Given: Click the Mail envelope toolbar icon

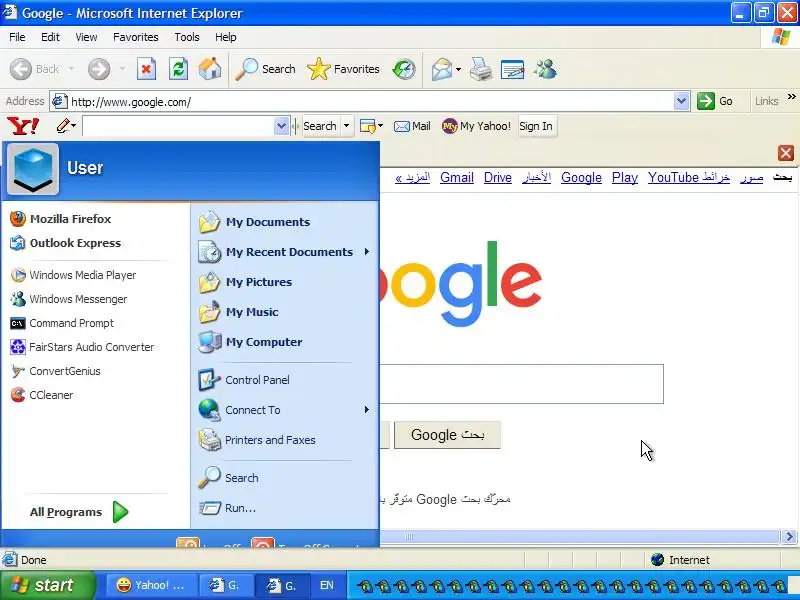Looking at the screenshot, I should pyautogui.click(x=441, y=69).
